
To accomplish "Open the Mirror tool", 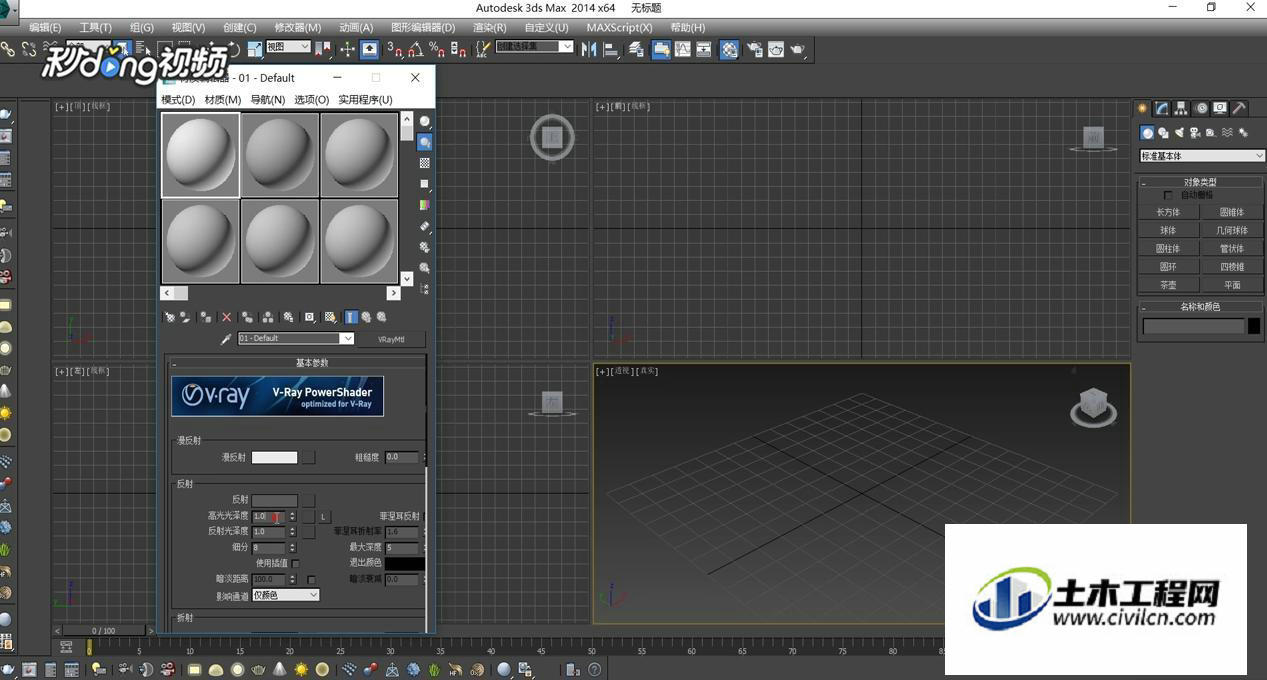I will click(589, 48).
